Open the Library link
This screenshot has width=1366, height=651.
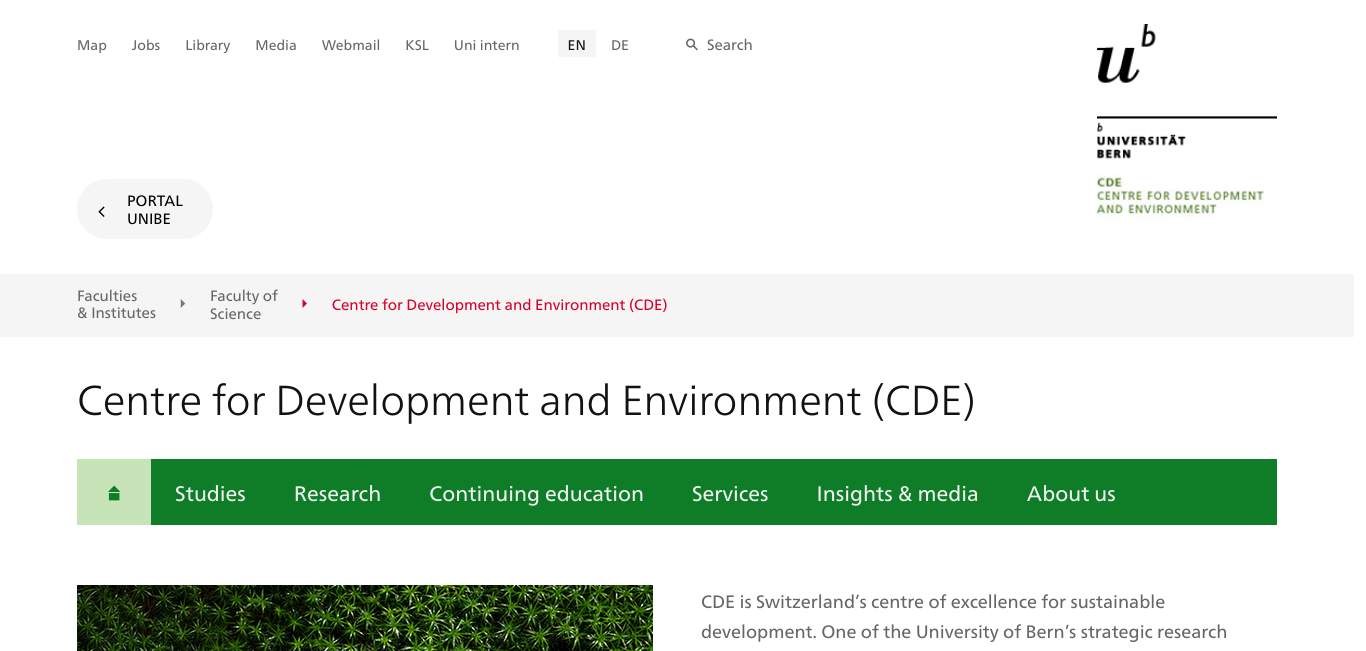[208, 45]
